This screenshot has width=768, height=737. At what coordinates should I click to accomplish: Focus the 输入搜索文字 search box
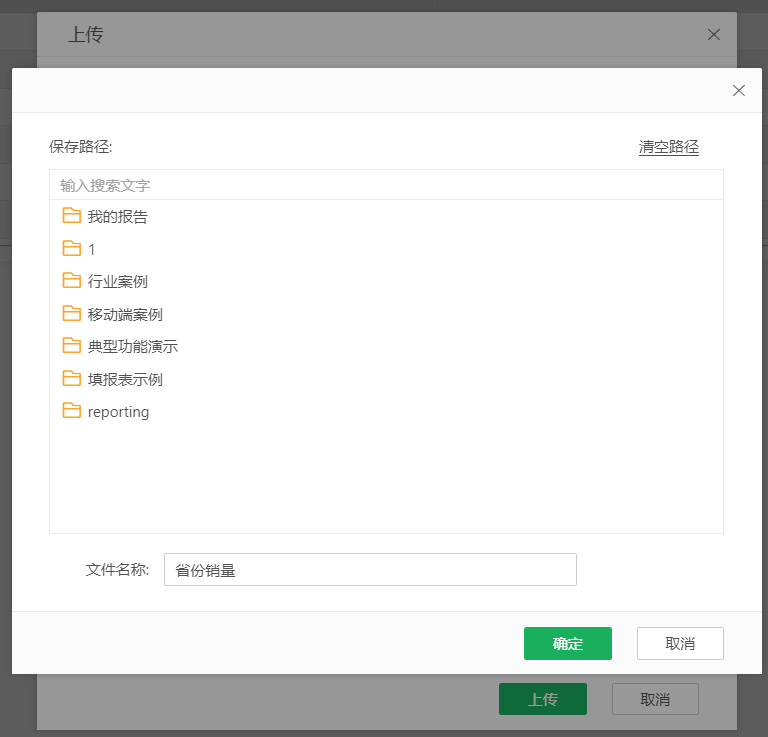pyautogui.click(x=385, y=185)
